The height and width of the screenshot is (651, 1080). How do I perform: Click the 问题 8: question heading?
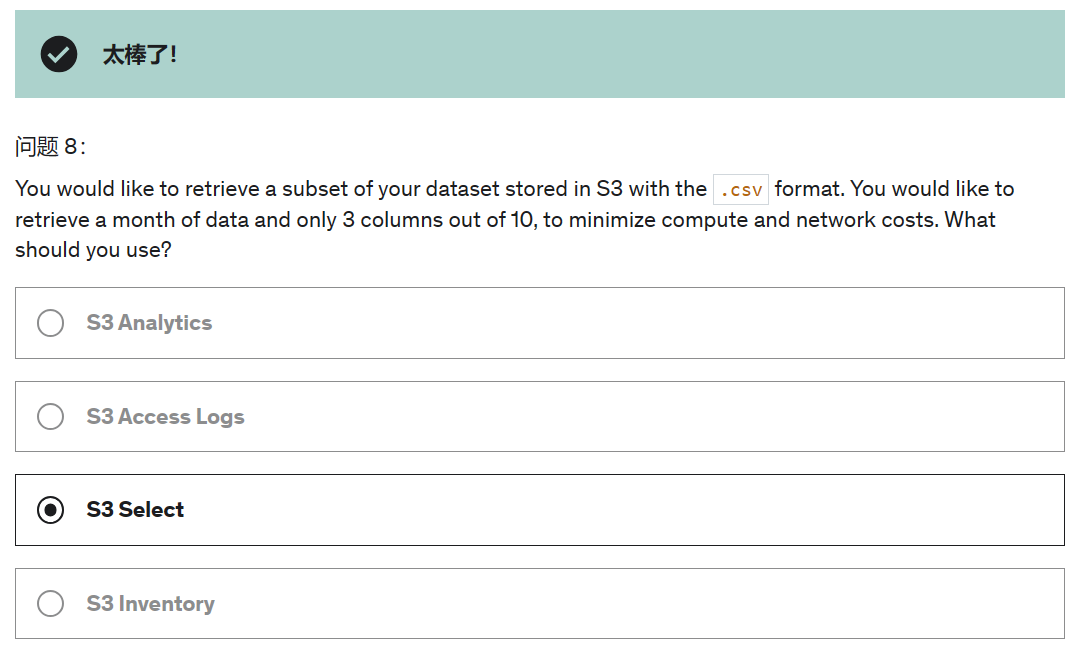point(50,147)
